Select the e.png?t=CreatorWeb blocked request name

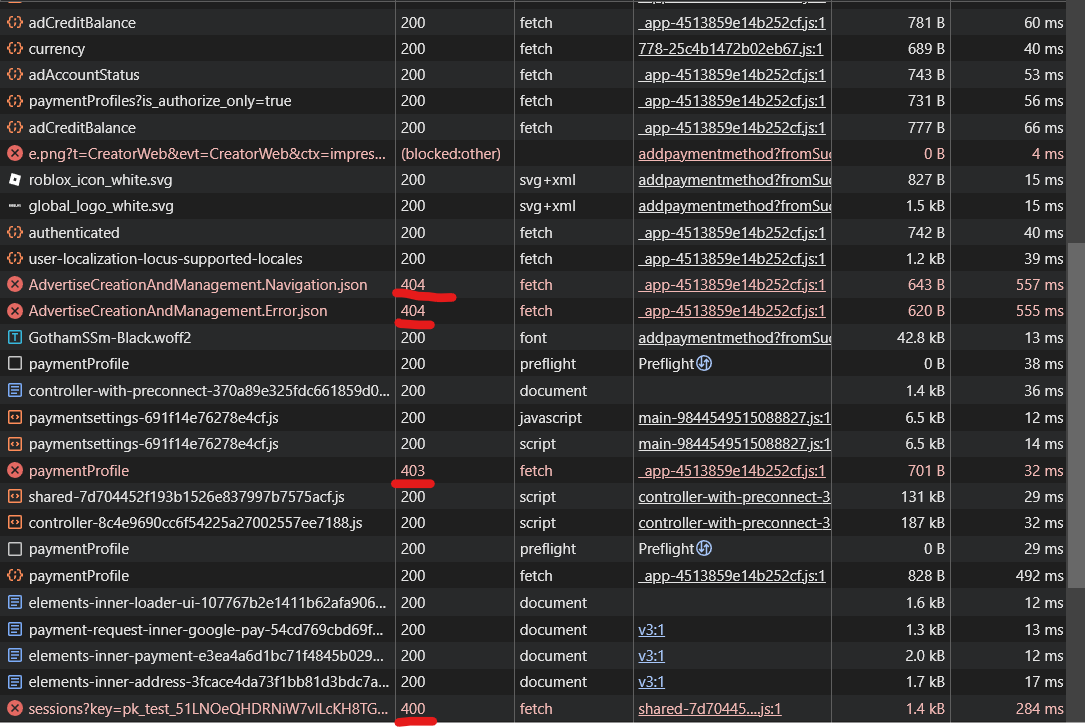[207, 154]
